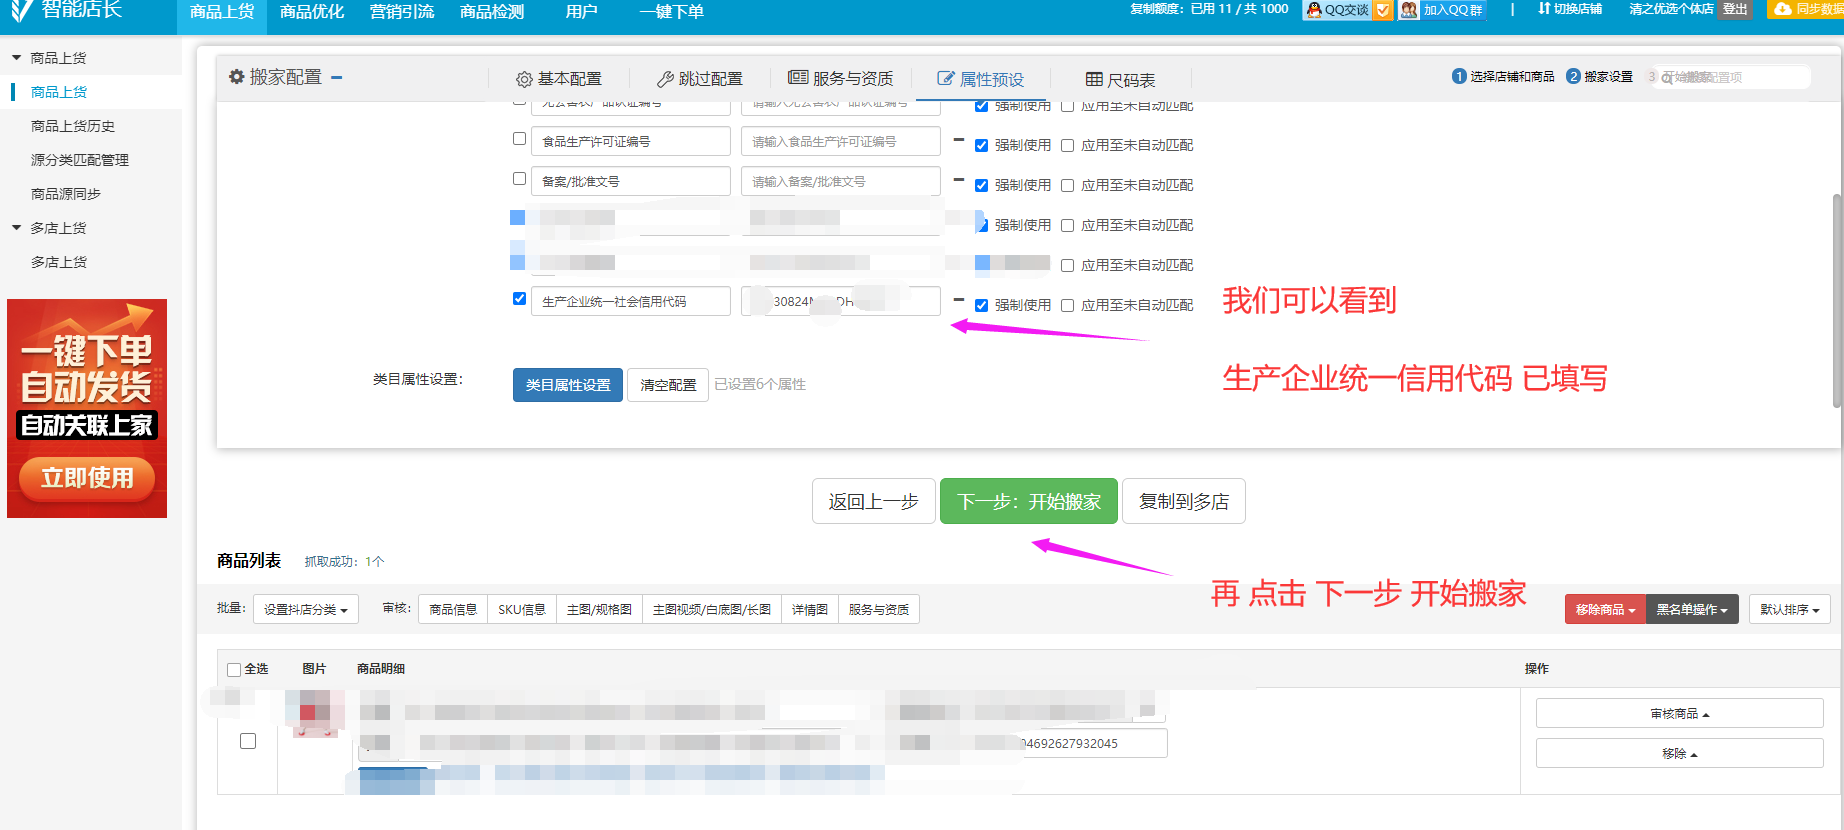
Task: Click the 请输入食品生产许可证编号 input field
Action: (x=840, y=142)
